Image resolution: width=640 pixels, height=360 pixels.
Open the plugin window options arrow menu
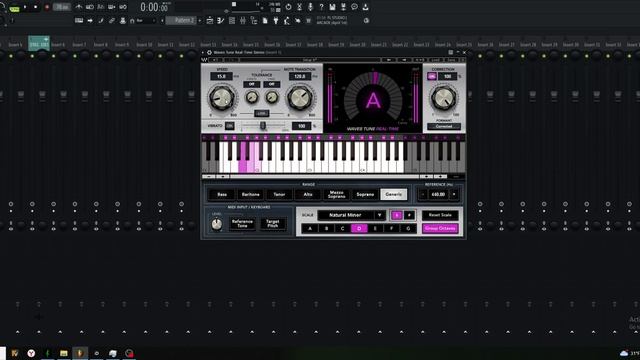[203, 52]
